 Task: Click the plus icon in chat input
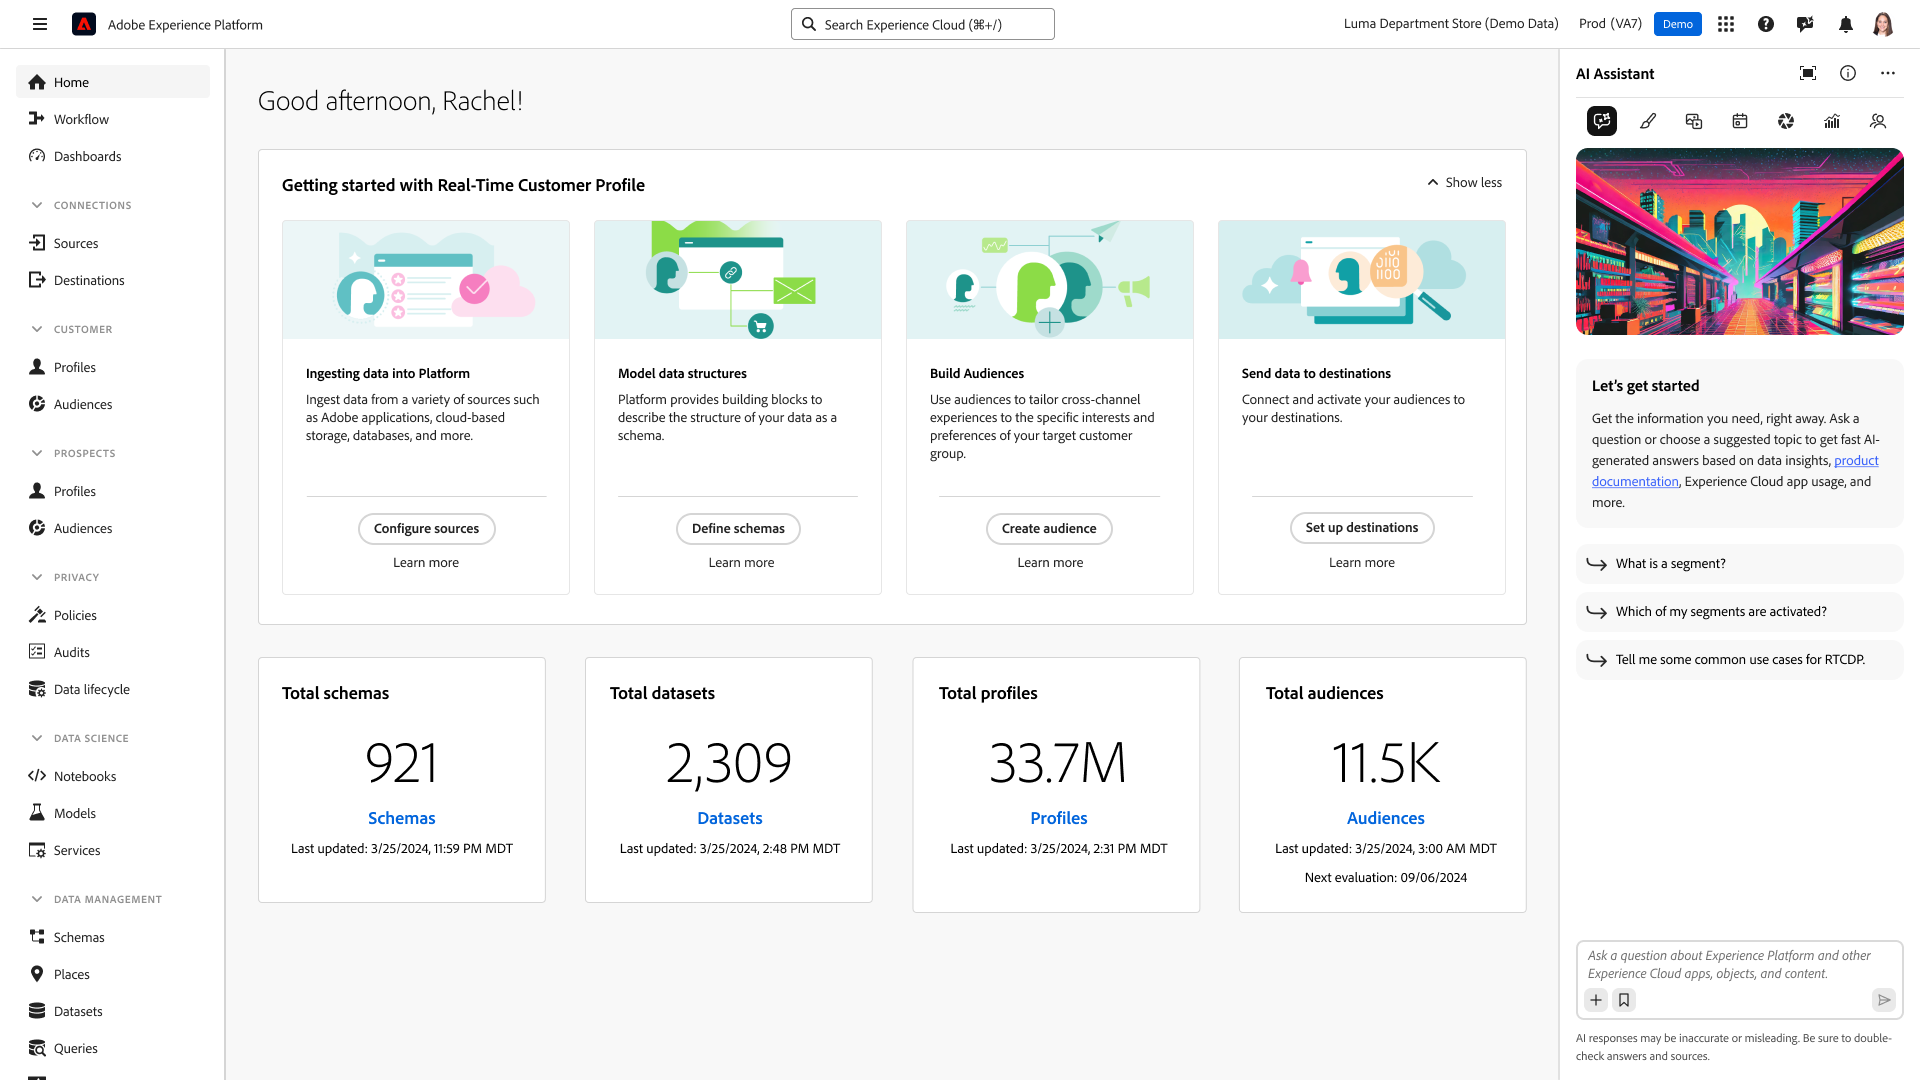[1596, 1000]
